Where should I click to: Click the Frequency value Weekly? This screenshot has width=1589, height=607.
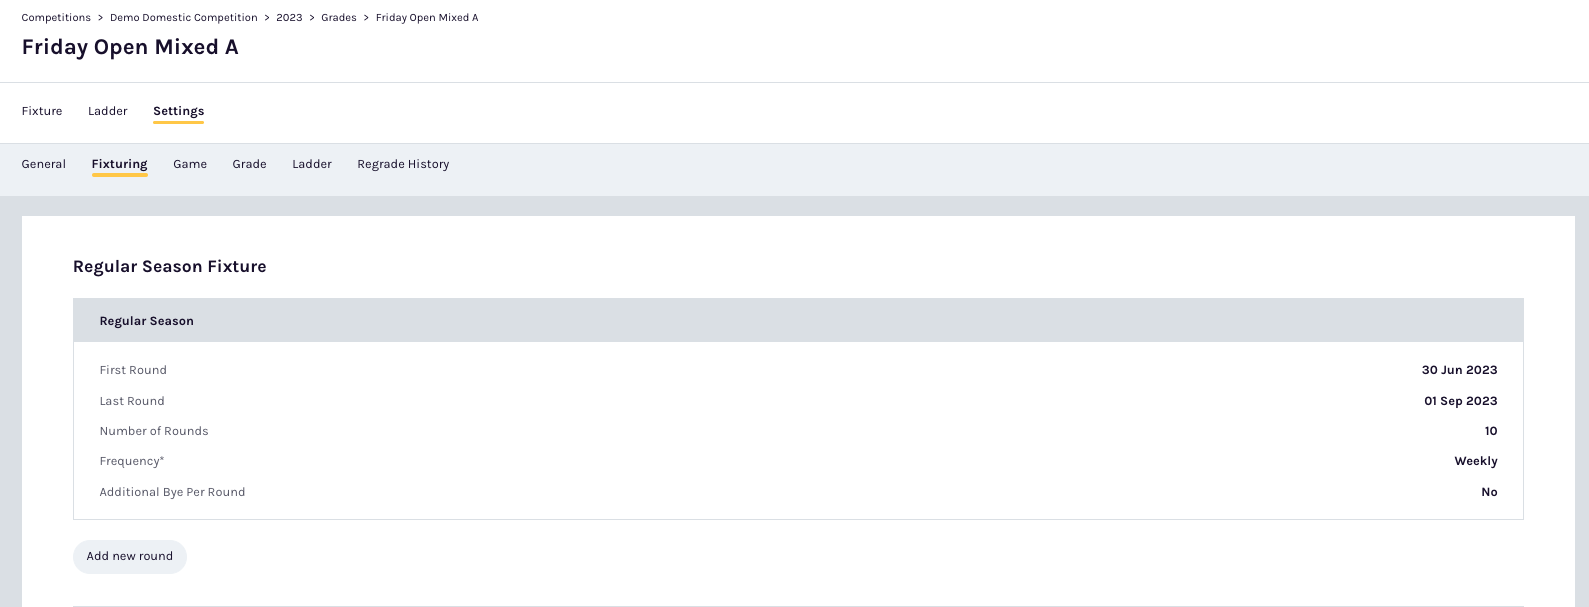1475,461
